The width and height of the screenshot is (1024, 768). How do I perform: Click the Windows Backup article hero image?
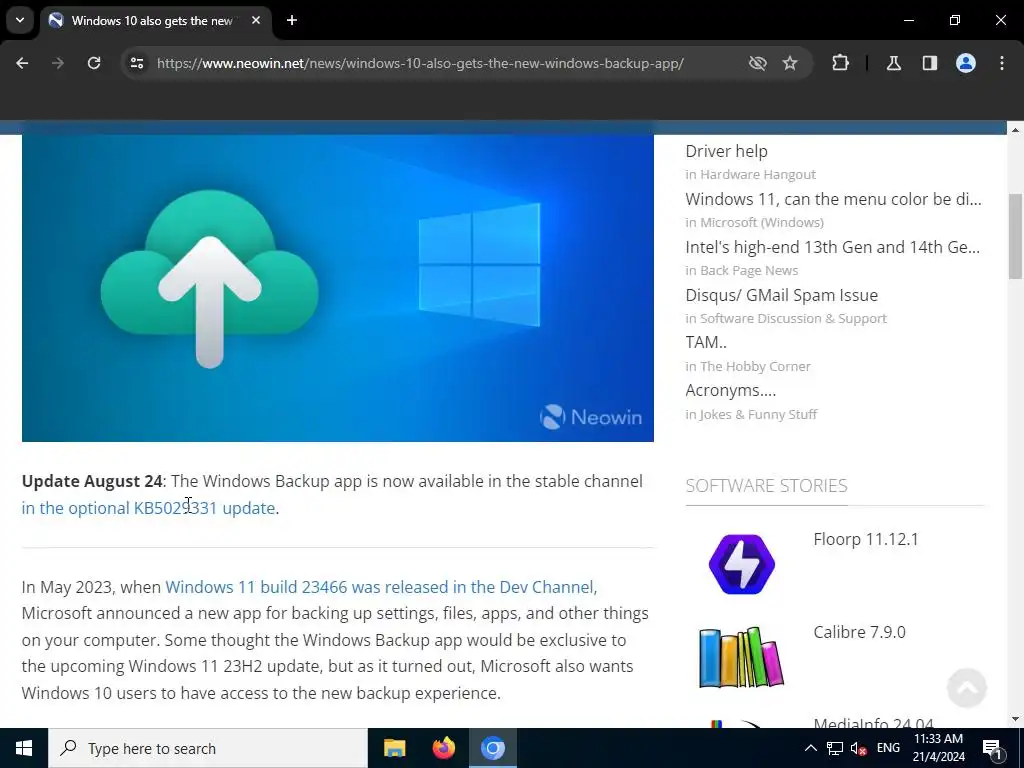click(338, 288)
